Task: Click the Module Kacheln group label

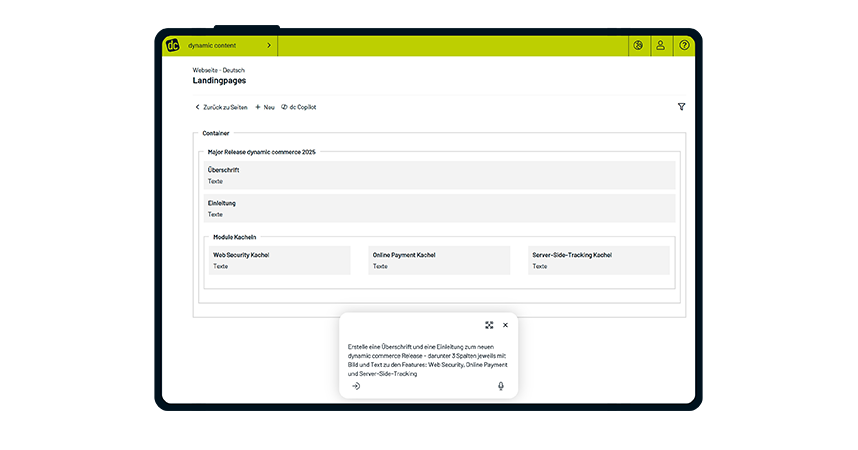Action: click(235, 237)
